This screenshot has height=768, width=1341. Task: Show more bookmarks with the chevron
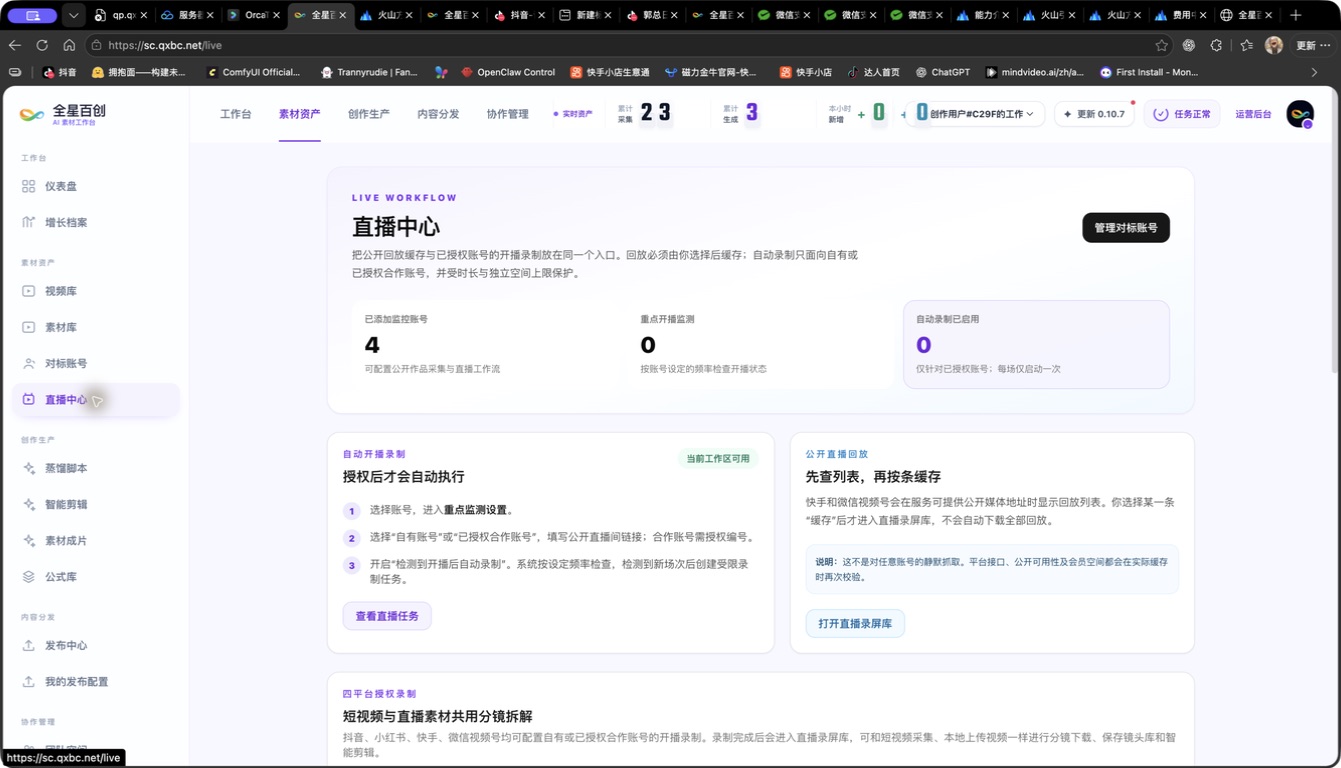[x=1314, y=72]
